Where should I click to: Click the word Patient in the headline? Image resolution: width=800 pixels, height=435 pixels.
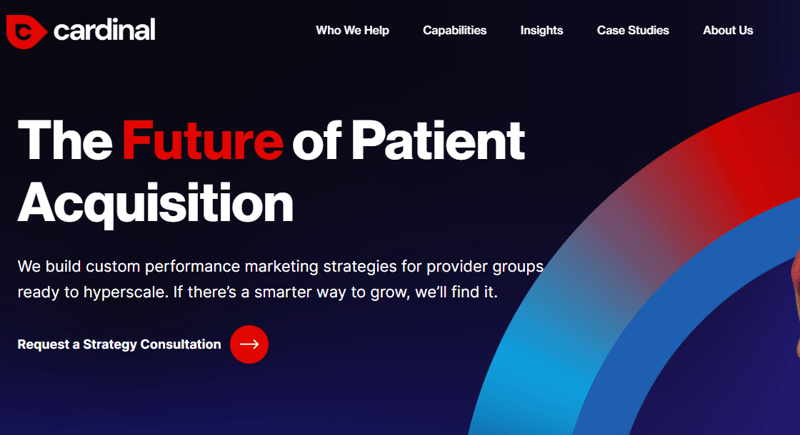coord(439,141)
